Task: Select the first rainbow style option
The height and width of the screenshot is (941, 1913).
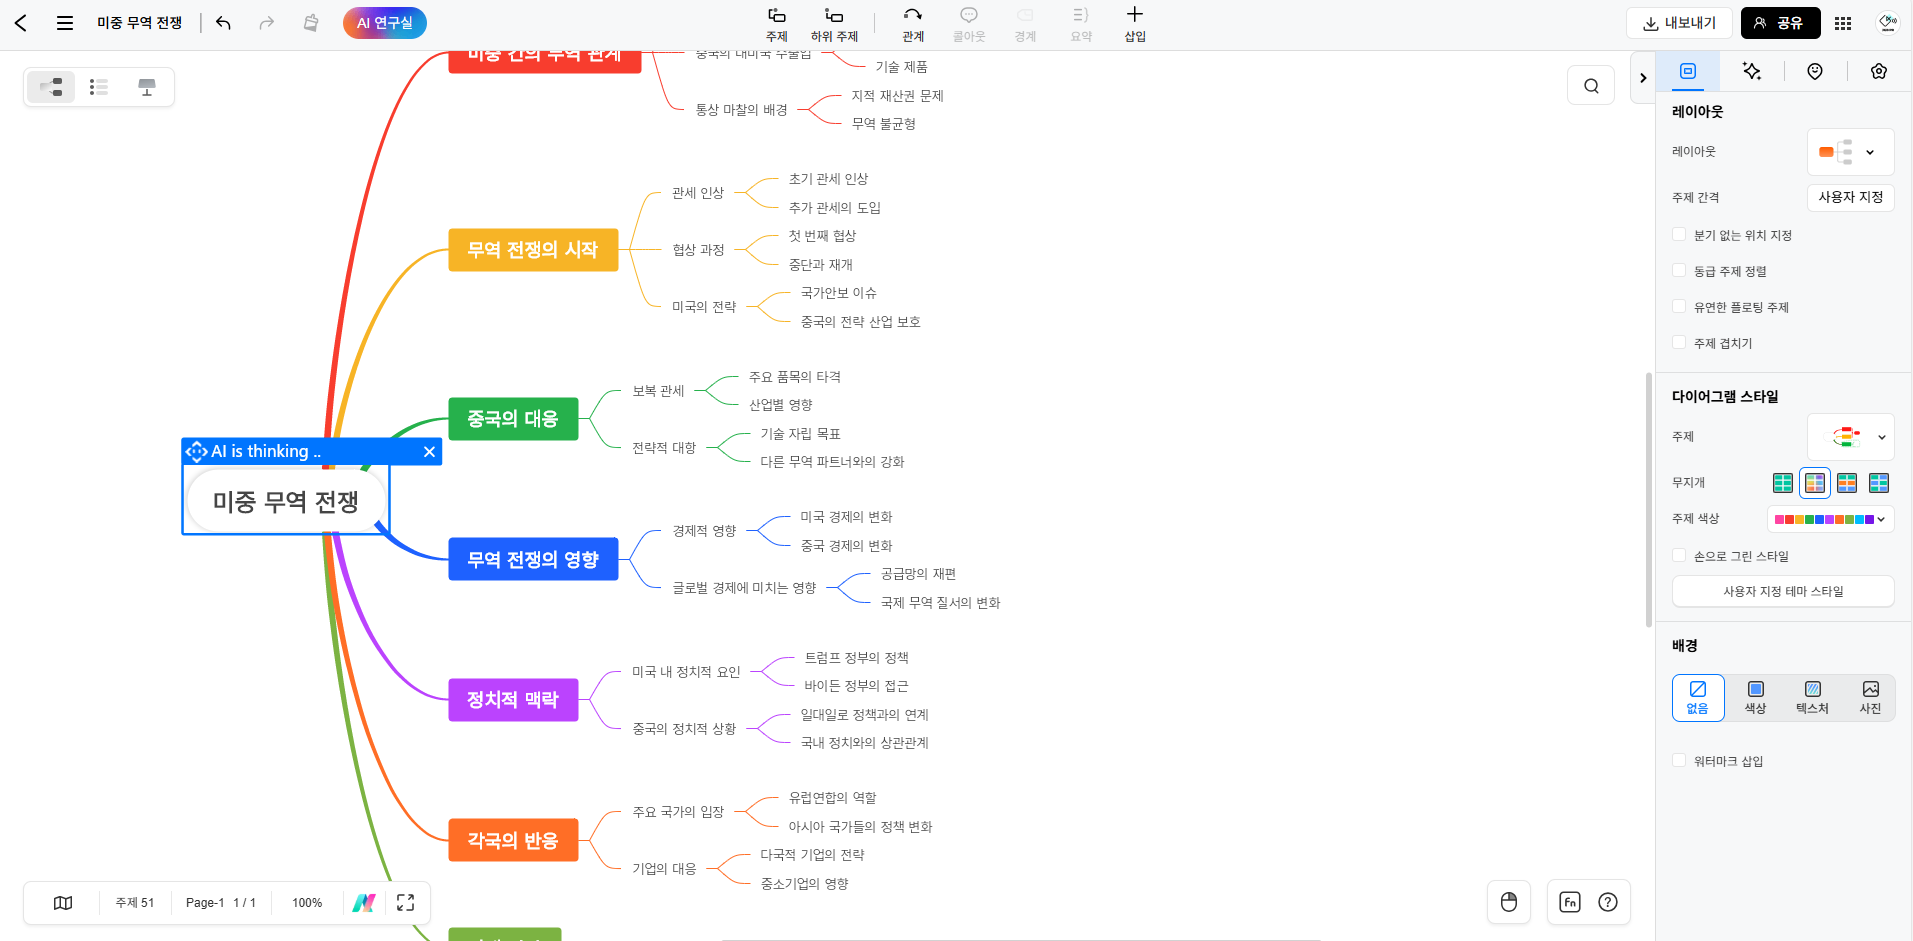Action: (1783, 483)
